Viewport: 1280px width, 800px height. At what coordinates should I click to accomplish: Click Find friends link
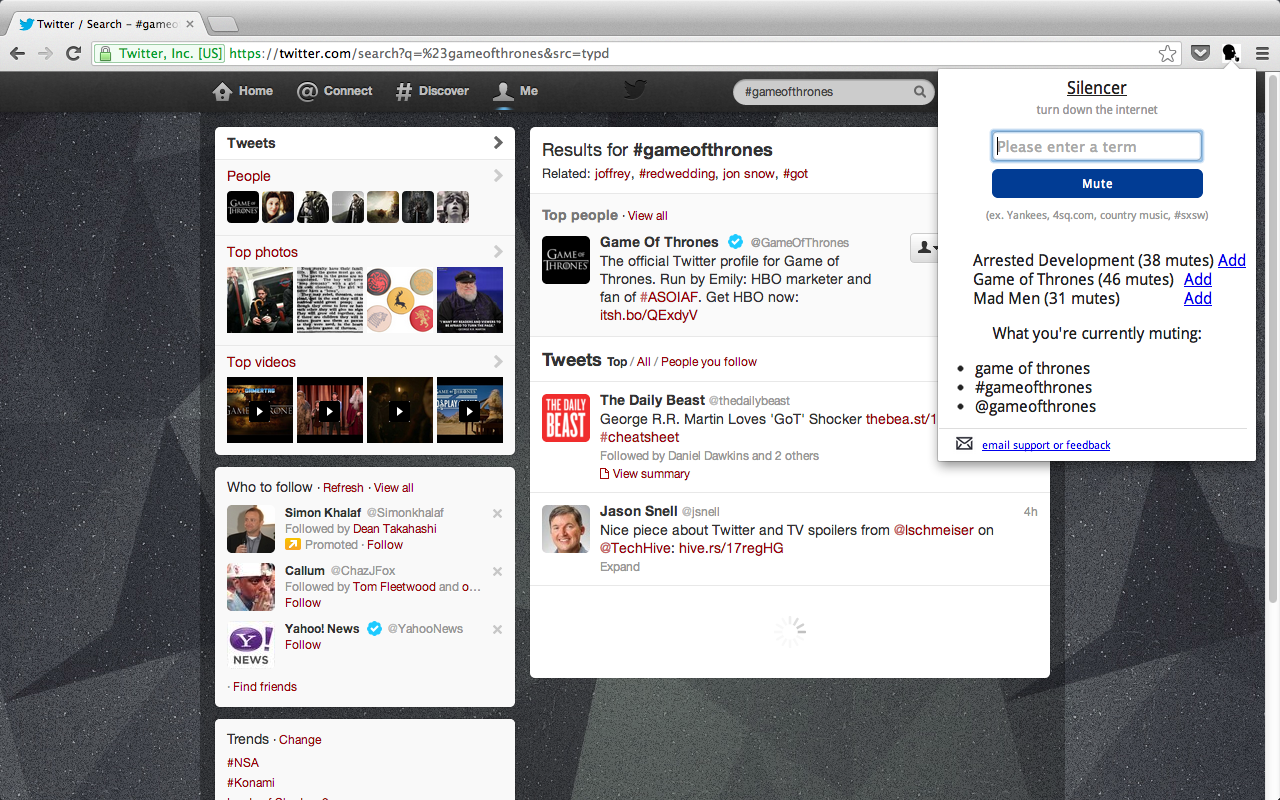tap(265, 687)
